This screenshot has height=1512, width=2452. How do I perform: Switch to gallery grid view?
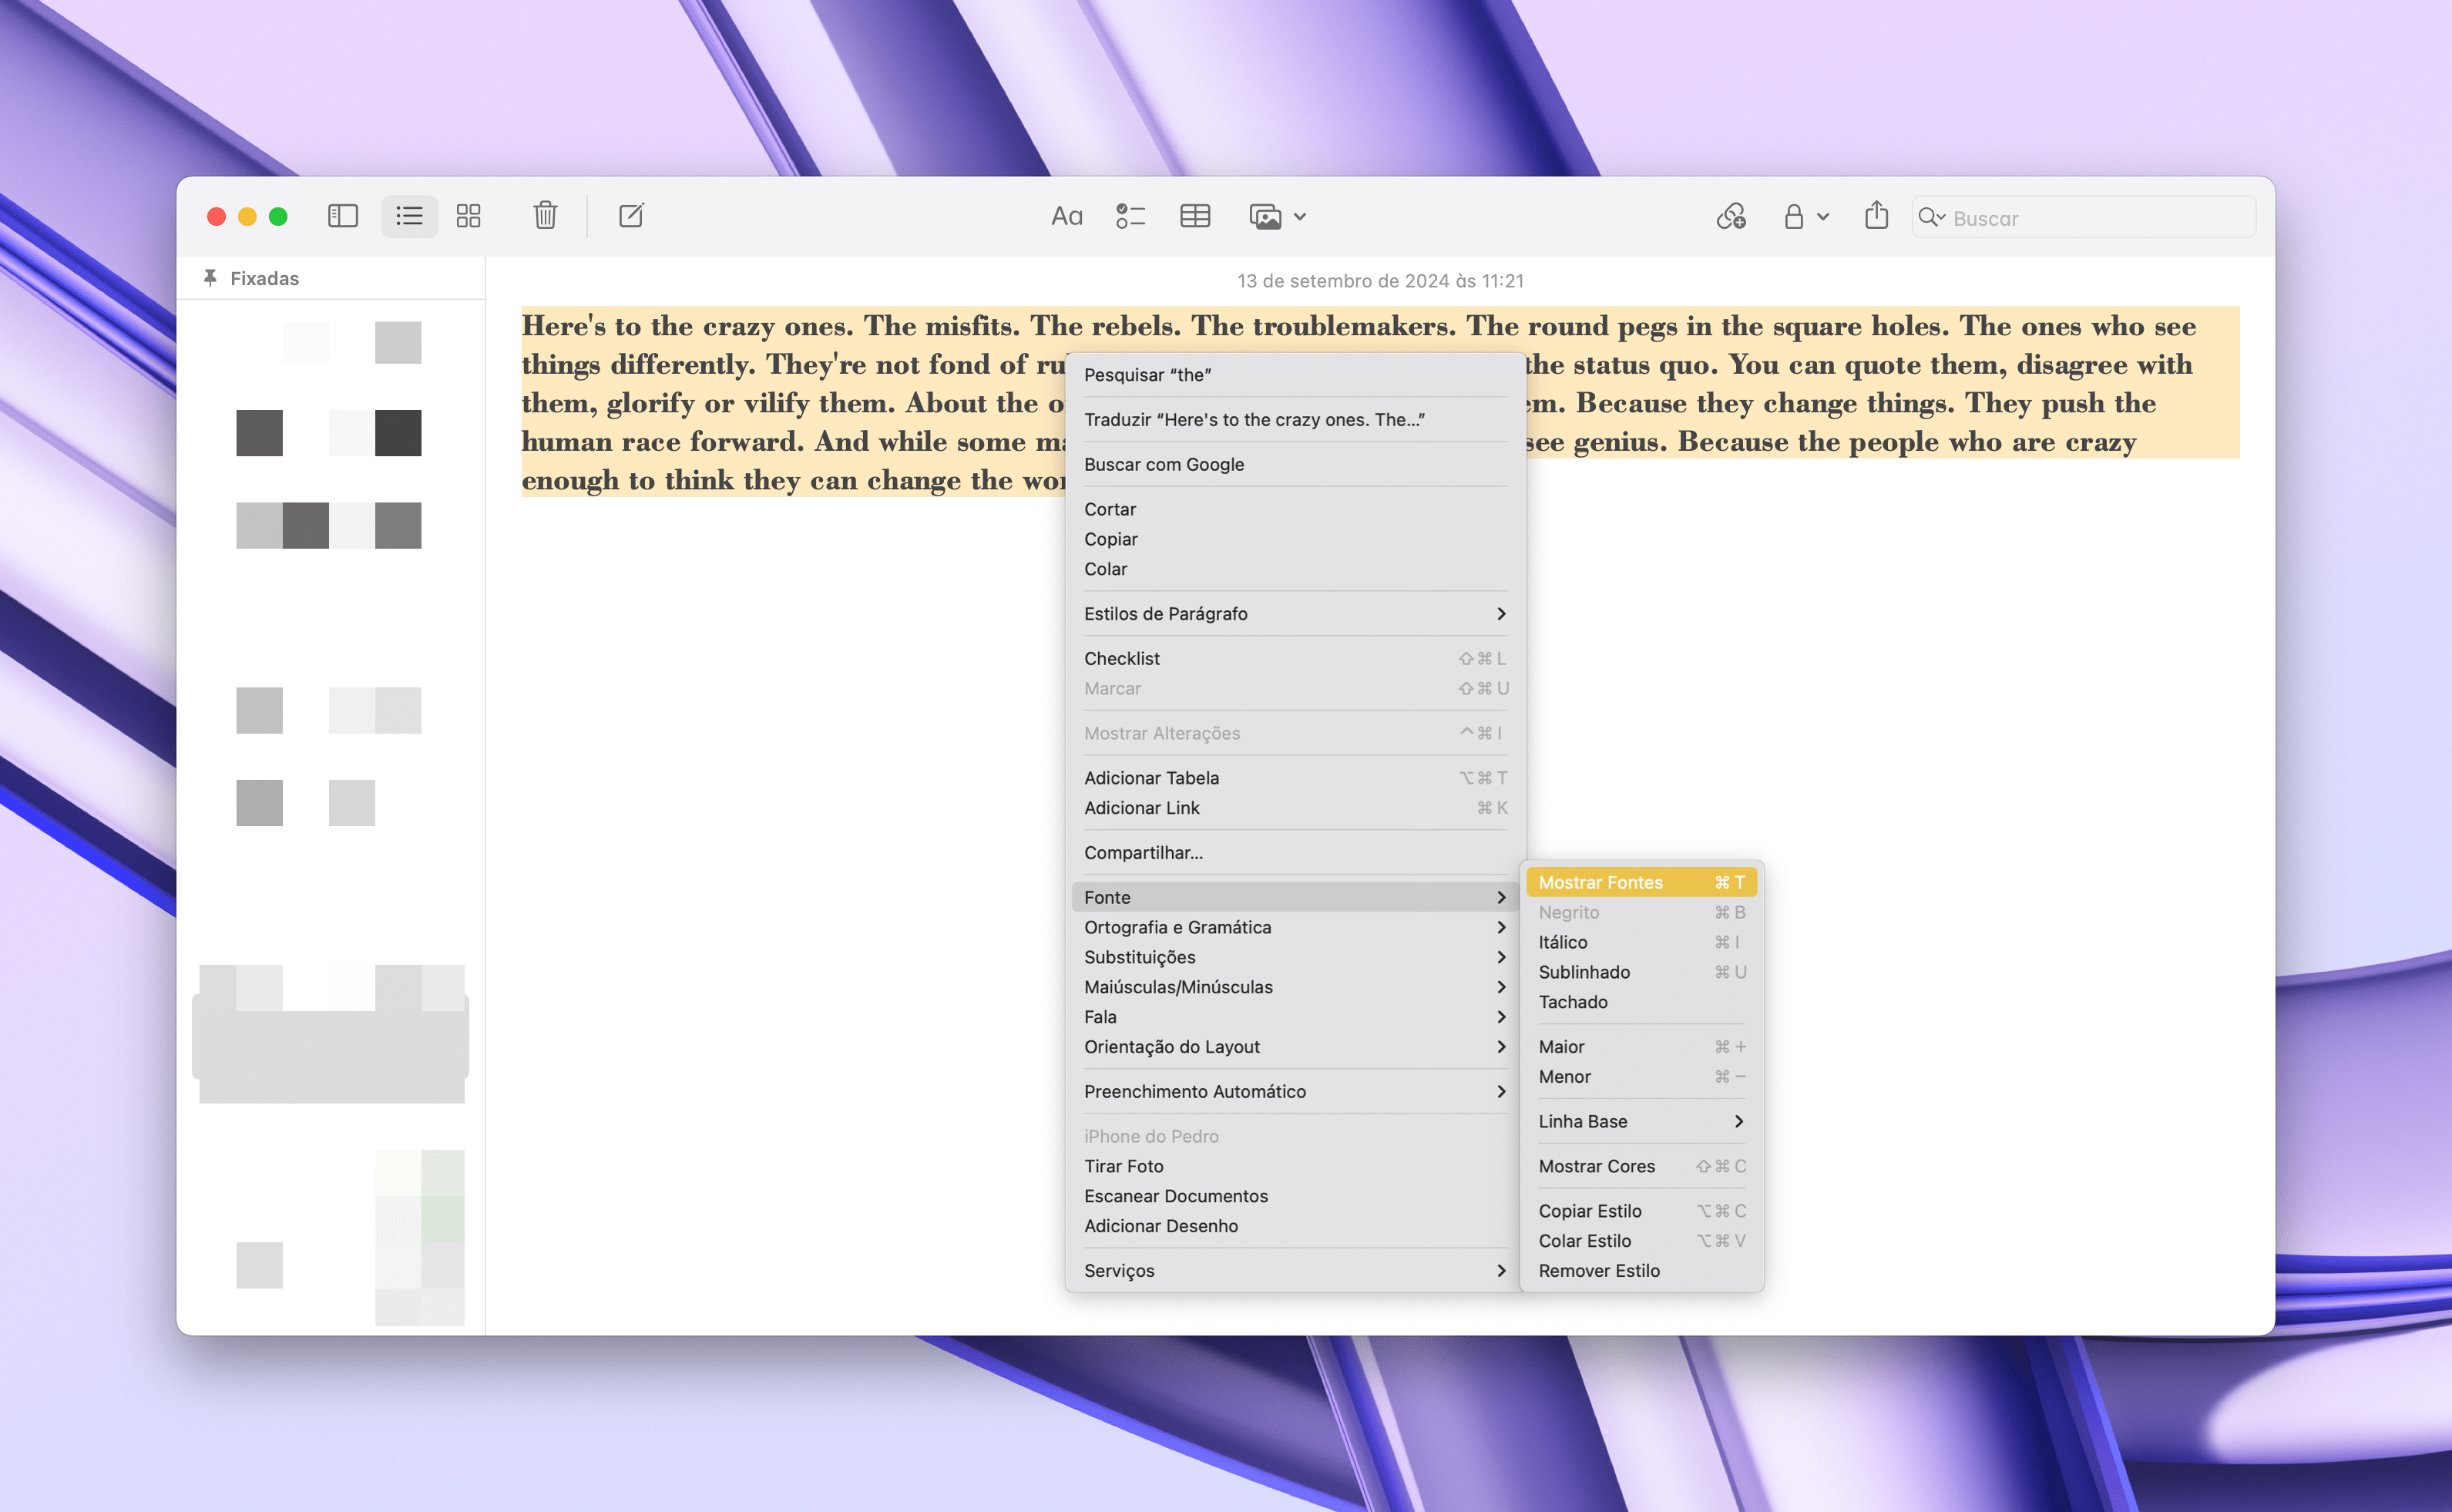tap(468, 216)
